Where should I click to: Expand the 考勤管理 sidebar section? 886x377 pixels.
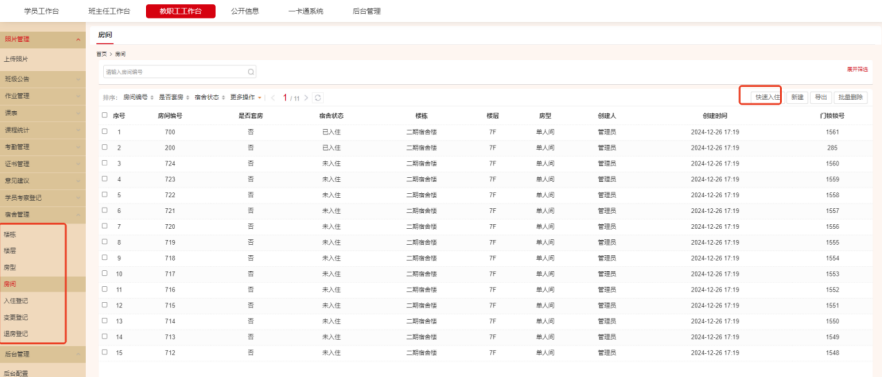pos(78,147)
